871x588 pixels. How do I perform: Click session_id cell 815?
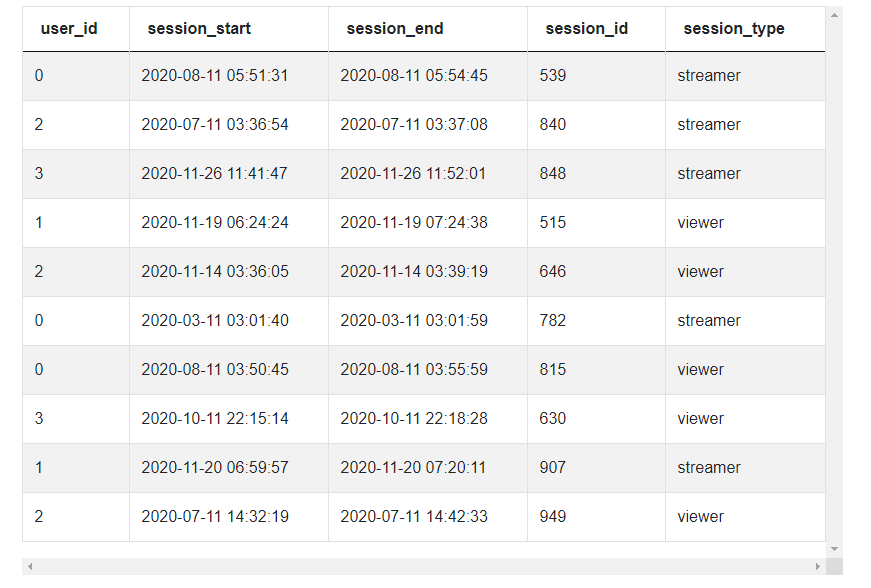click(x=553, y=369)
